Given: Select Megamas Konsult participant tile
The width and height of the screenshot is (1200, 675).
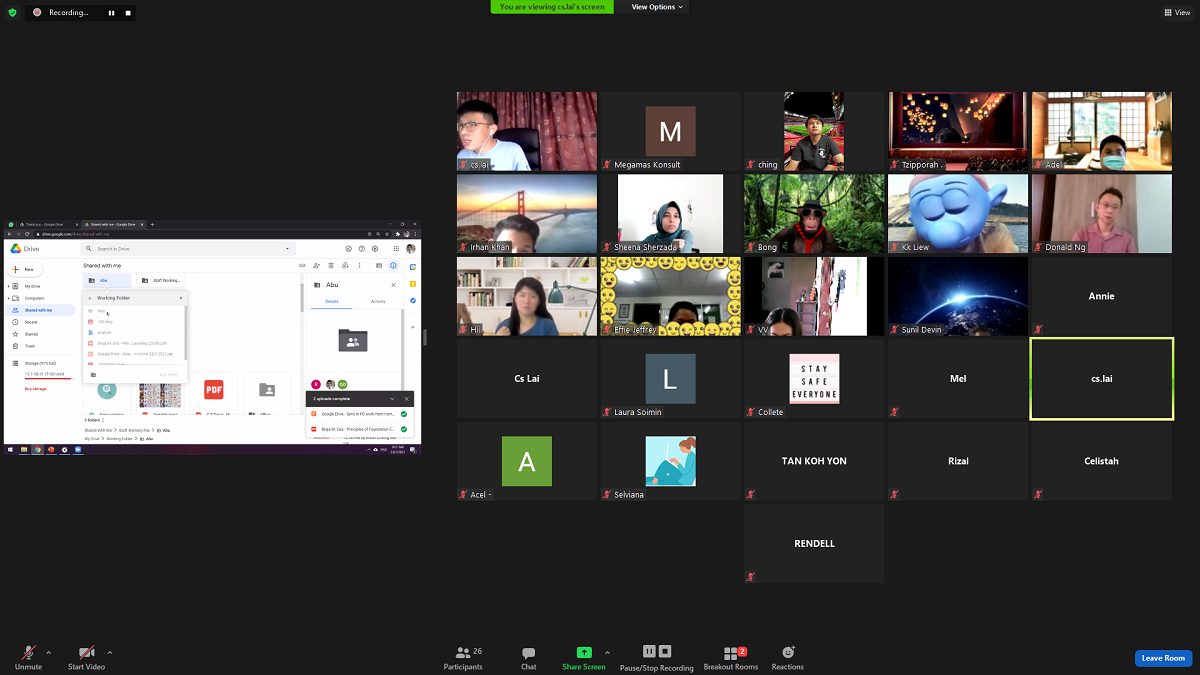Looking at the screenshot, I should pos(670,131).
